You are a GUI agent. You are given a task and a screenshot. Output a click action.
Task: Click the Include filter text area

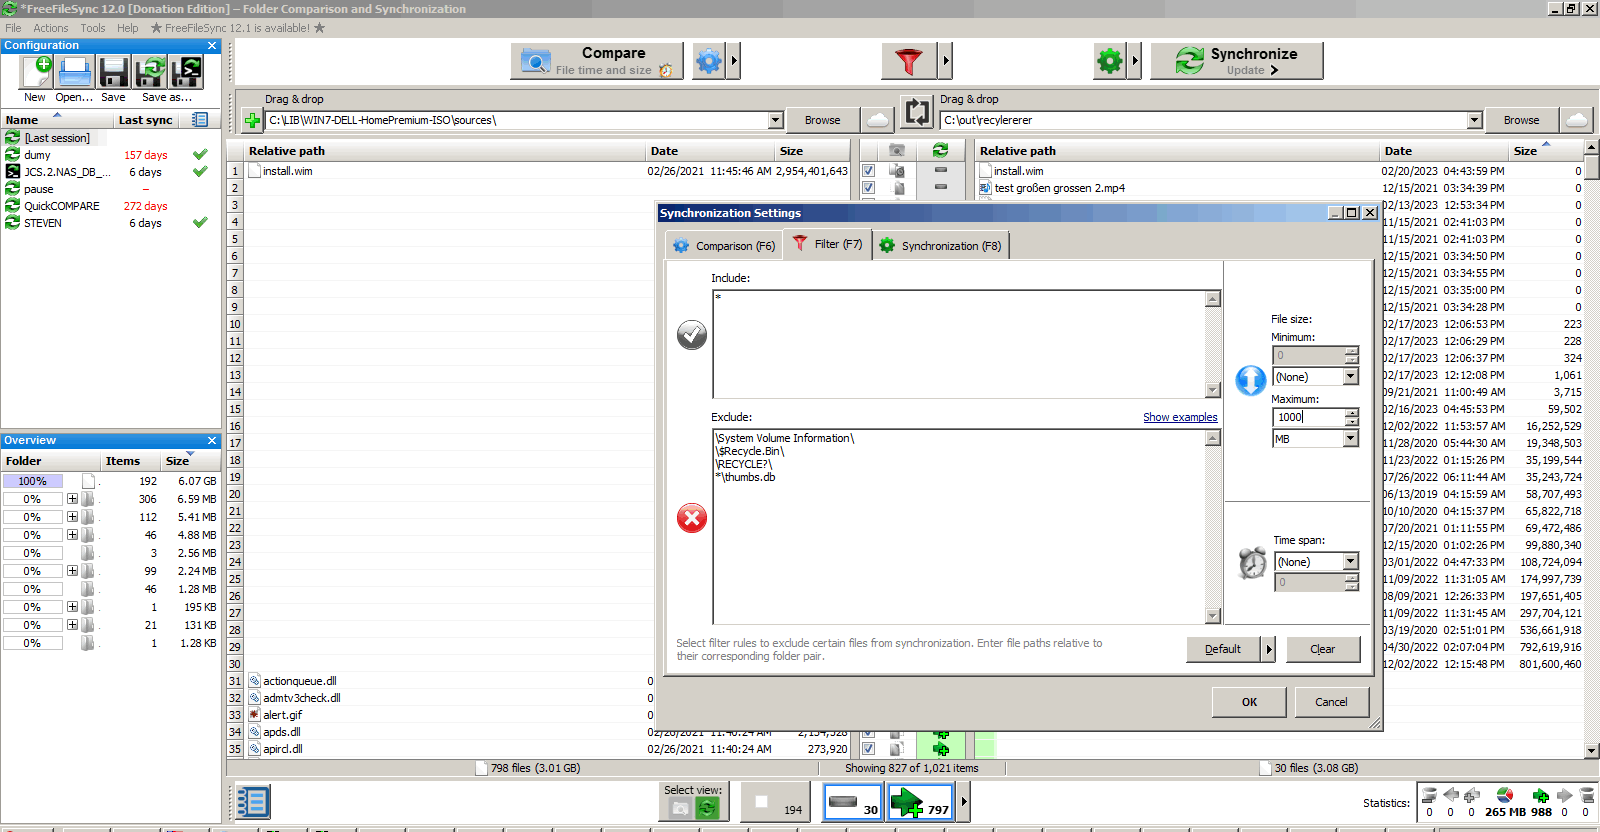(959, 344)
